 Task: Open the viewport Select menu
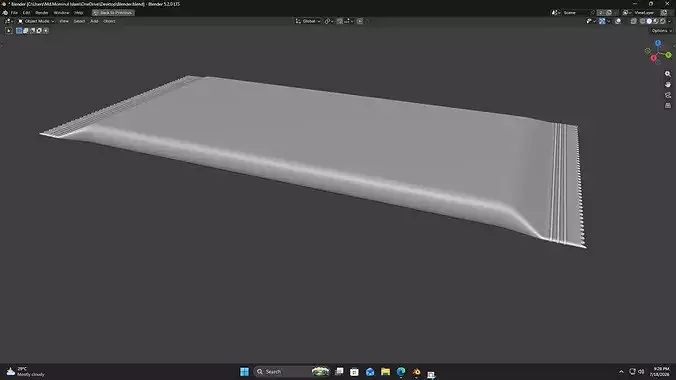click(x=79, y=21)
